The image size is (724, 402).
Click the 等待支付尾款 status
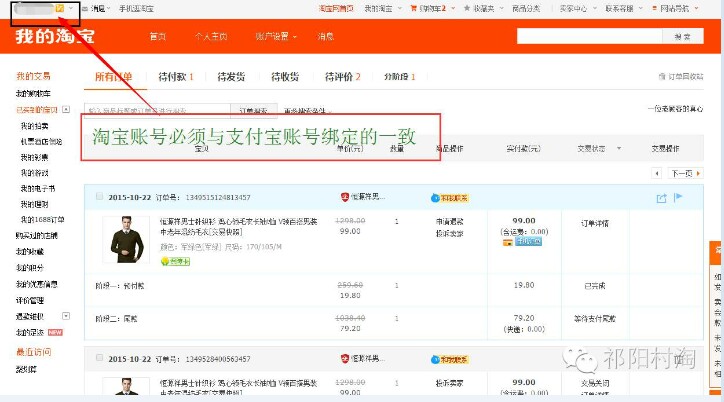click(x=595, y=318)
